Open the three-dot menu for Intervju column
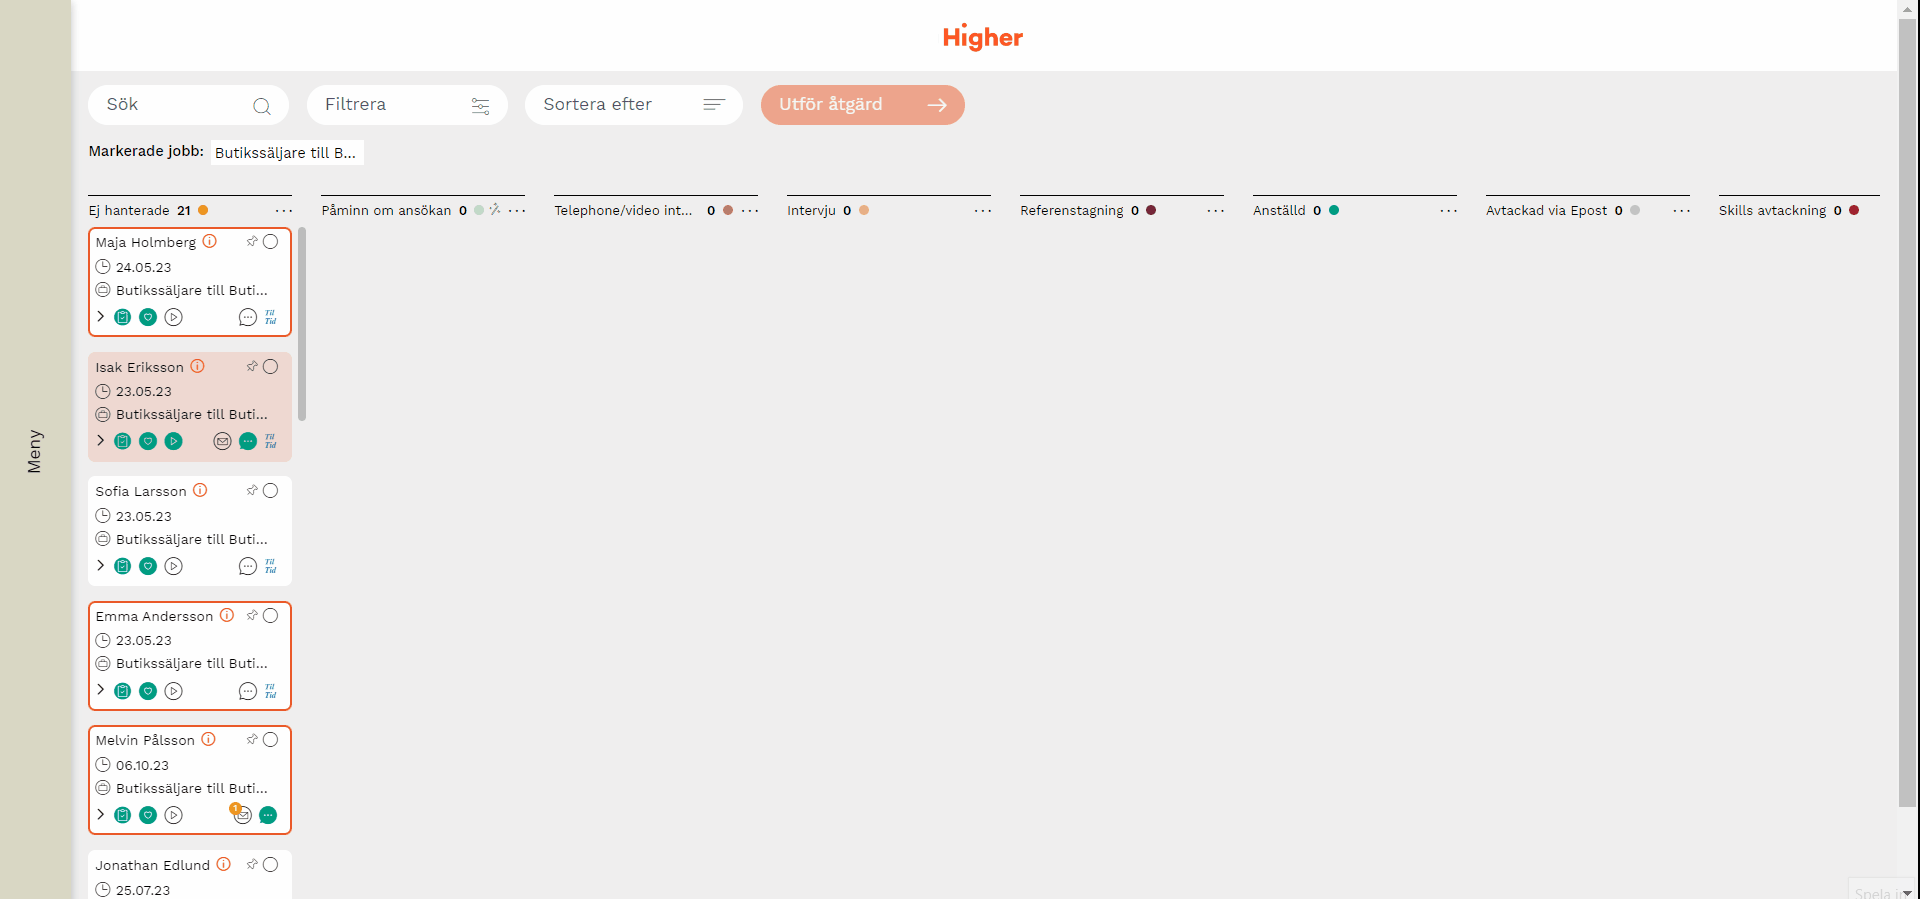Image resolution: width=1920 pixels, height=899 pixels. click(x=983, y=211)
